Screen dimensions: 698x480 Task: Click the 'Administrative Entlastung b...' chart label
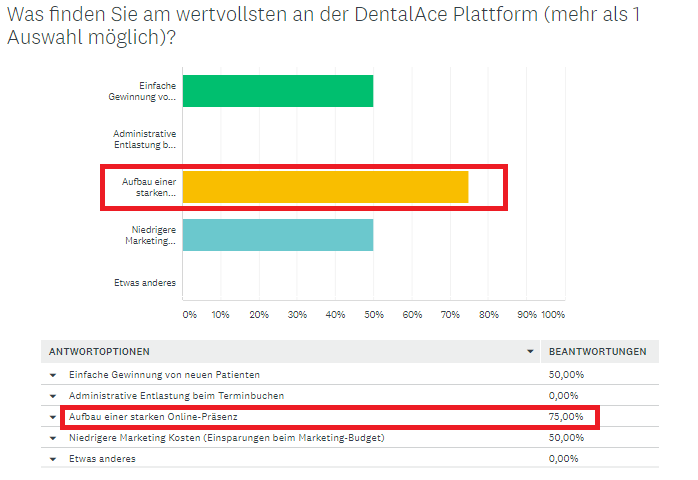click(145, 139)
